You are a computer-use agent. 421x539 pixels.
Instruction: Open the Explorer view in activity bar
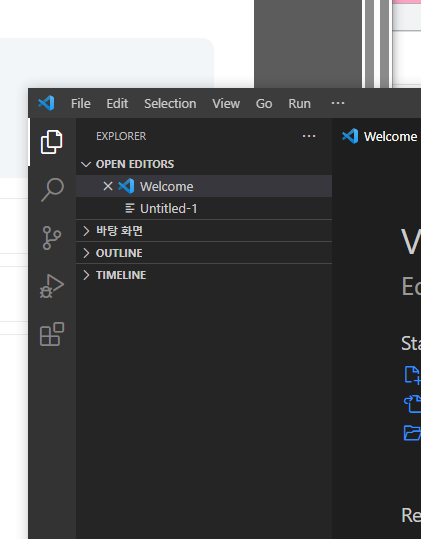pos(52,142)
